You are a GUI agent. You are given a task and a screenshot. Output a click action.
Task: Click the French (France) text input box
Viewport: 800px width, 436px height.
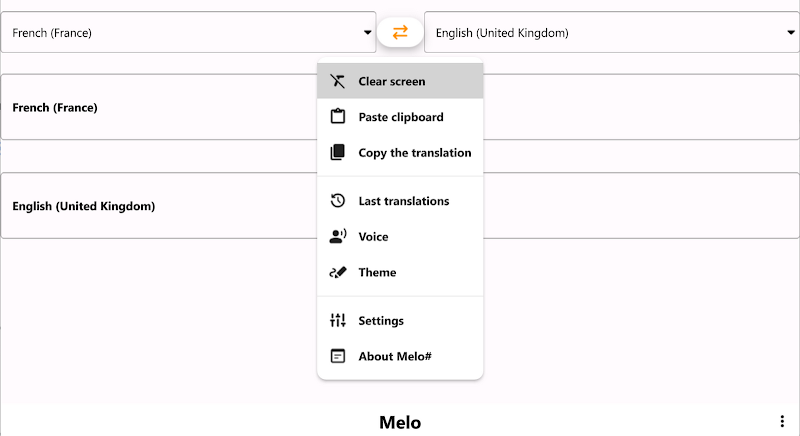[x=150, y=107]
